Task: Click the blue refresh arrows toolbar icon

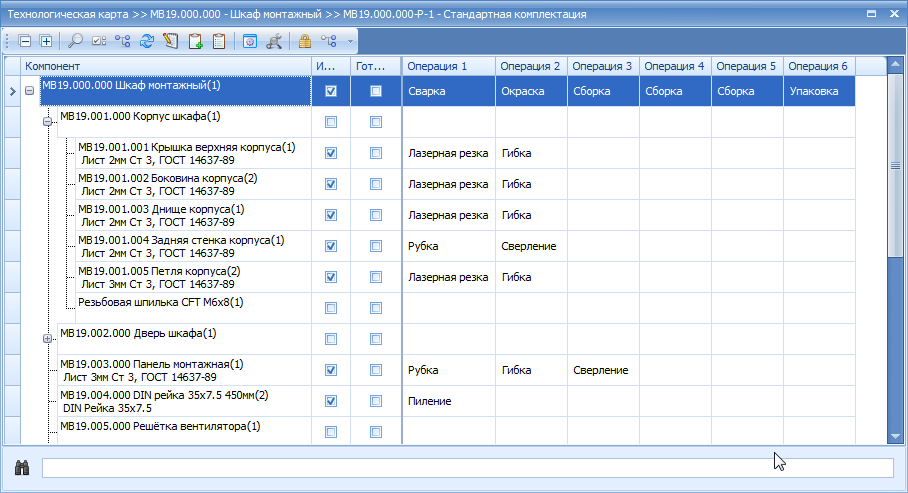Action: (x=147, y=41)
